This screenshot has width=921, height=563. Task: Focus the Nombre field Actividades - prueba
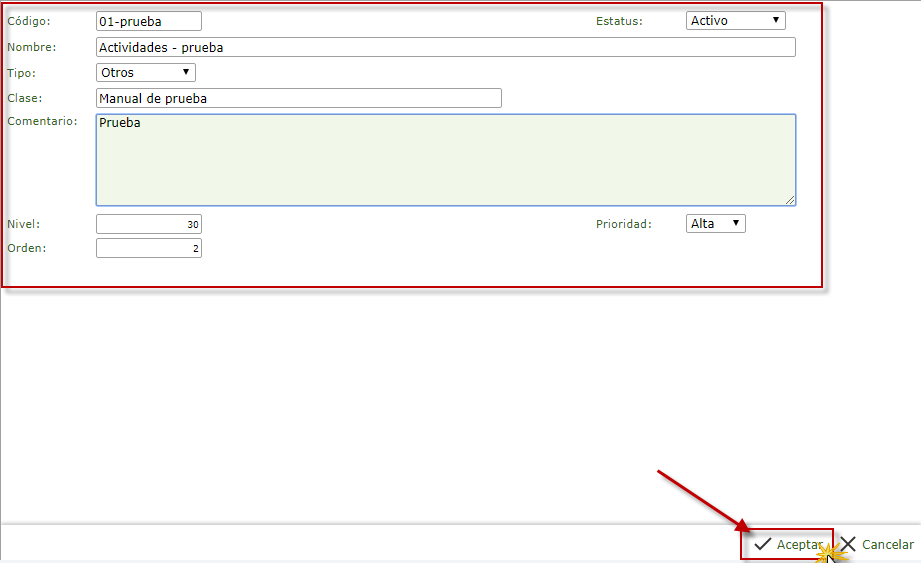tap(446, 47)
